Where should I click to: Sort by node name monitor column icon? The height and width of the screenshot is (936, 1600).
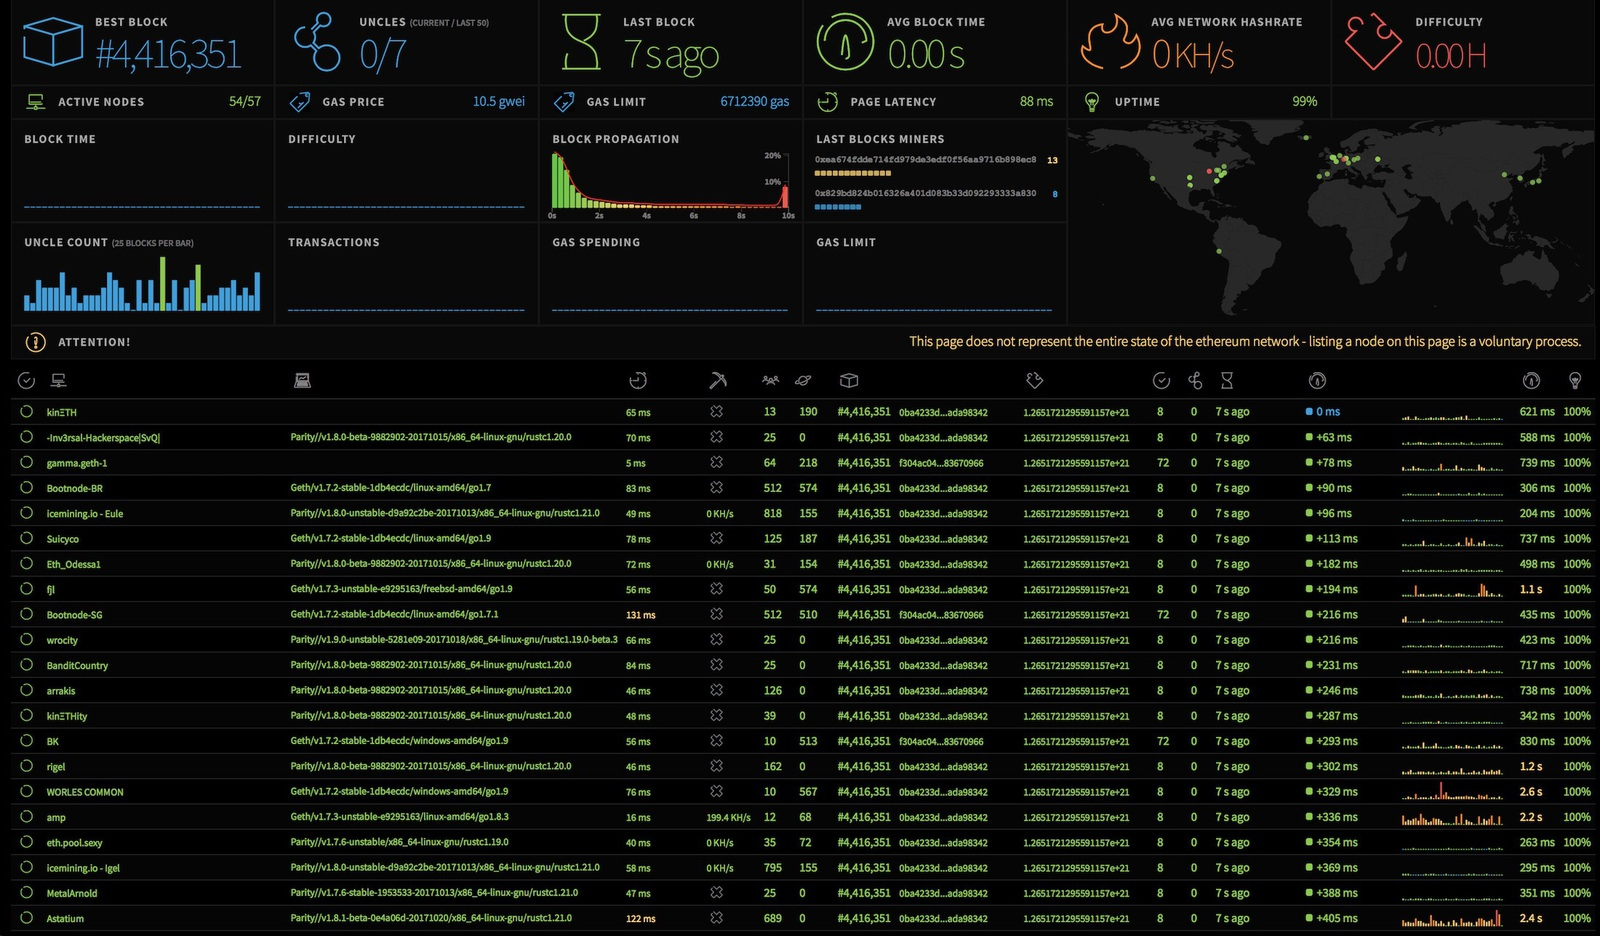point(59,380)
